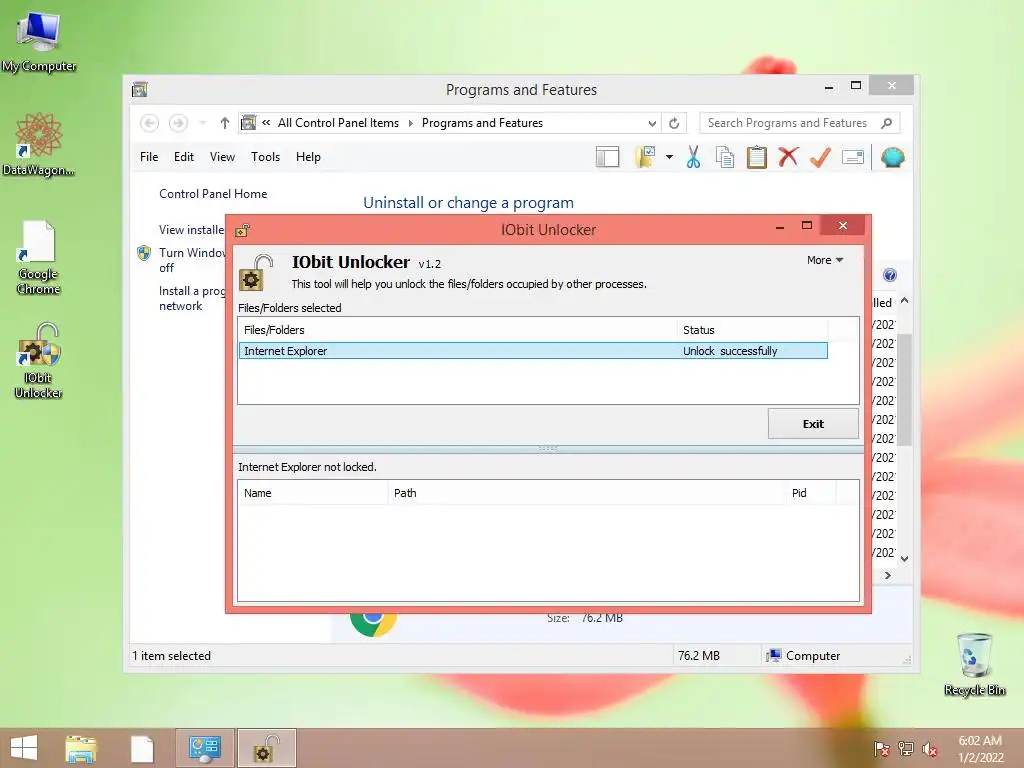Expand the address bar history dropdown
Screen dimensions: 1024x768
(x=652, y=123)
